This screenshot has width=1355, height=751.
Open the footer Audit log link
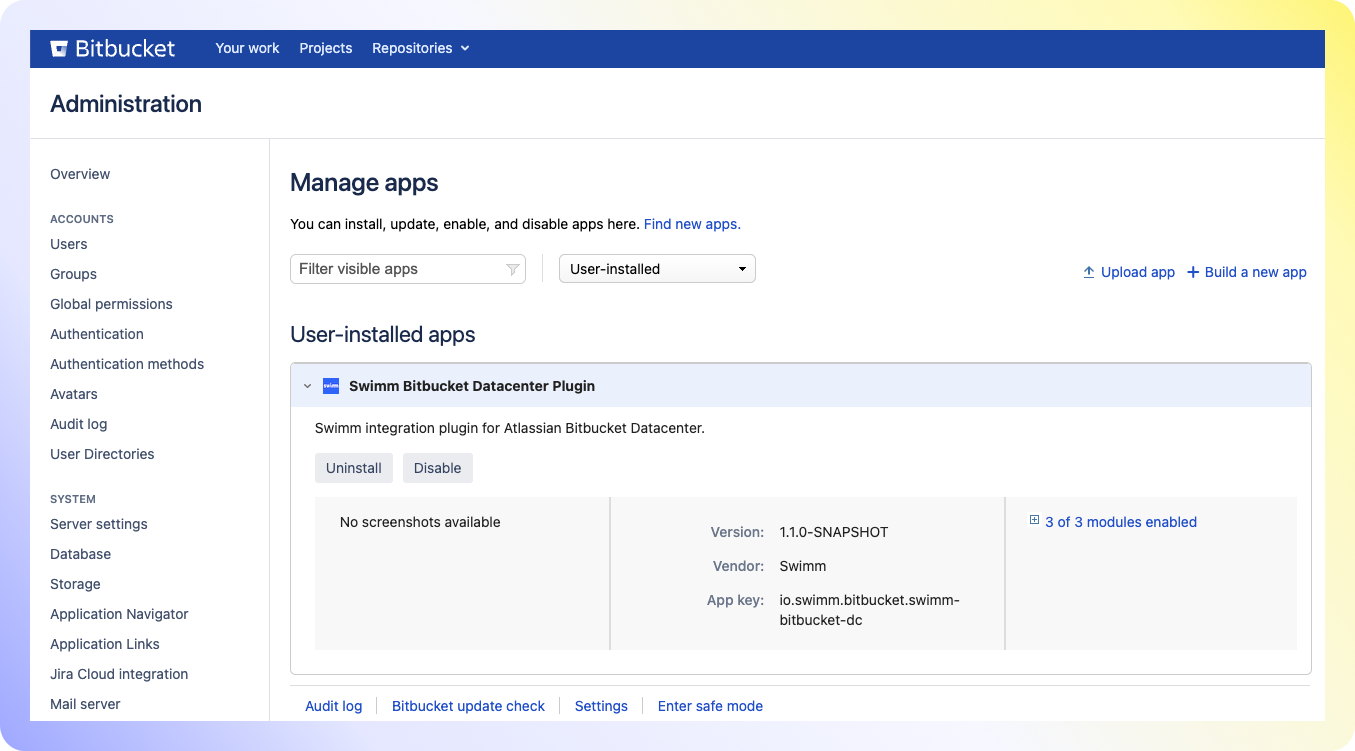pos(334,706)
